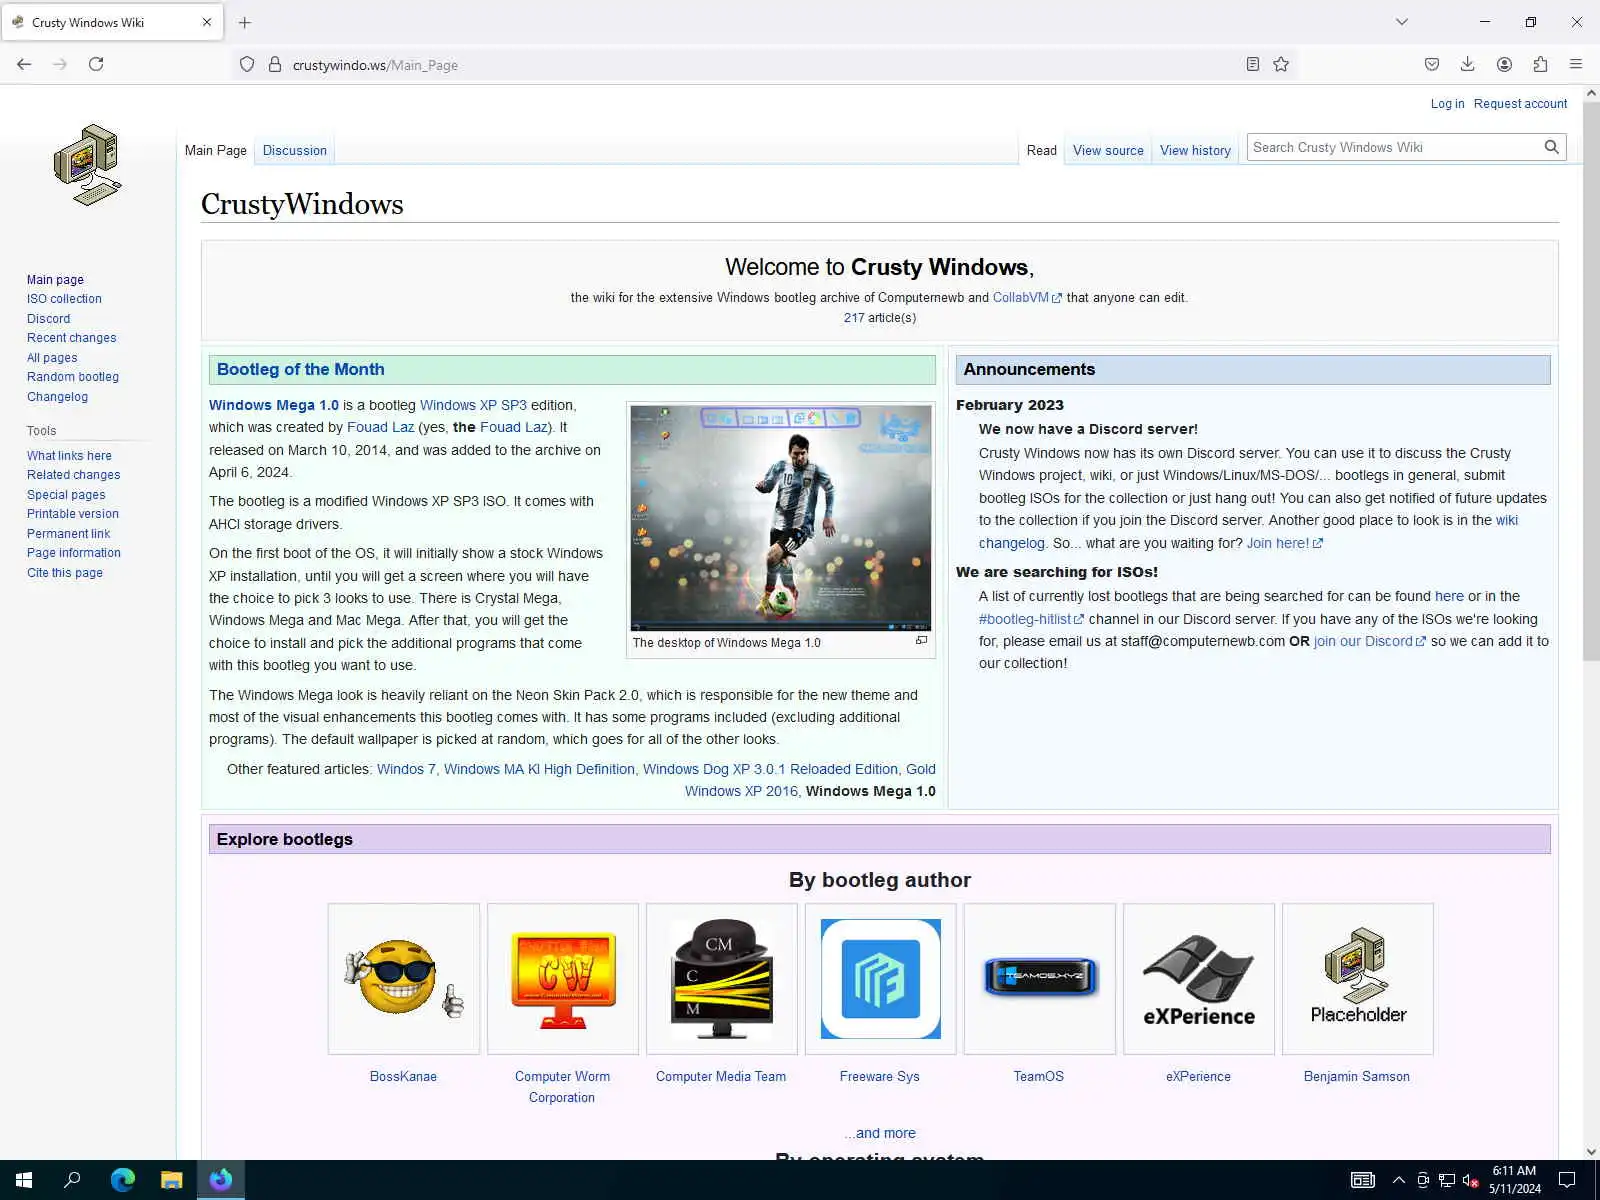
Task: Open the ...and more authors link
Action: 880,1133
